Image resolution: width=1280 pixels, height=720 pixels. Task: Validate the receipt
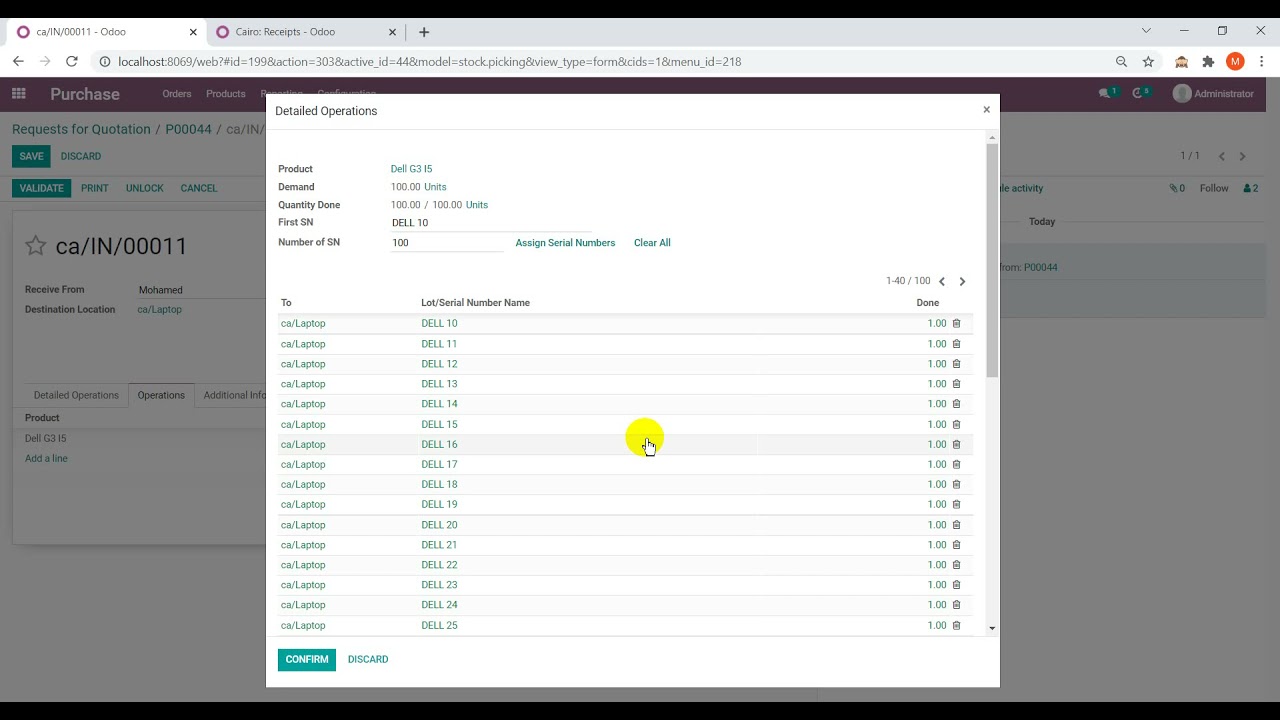[41, 188]
